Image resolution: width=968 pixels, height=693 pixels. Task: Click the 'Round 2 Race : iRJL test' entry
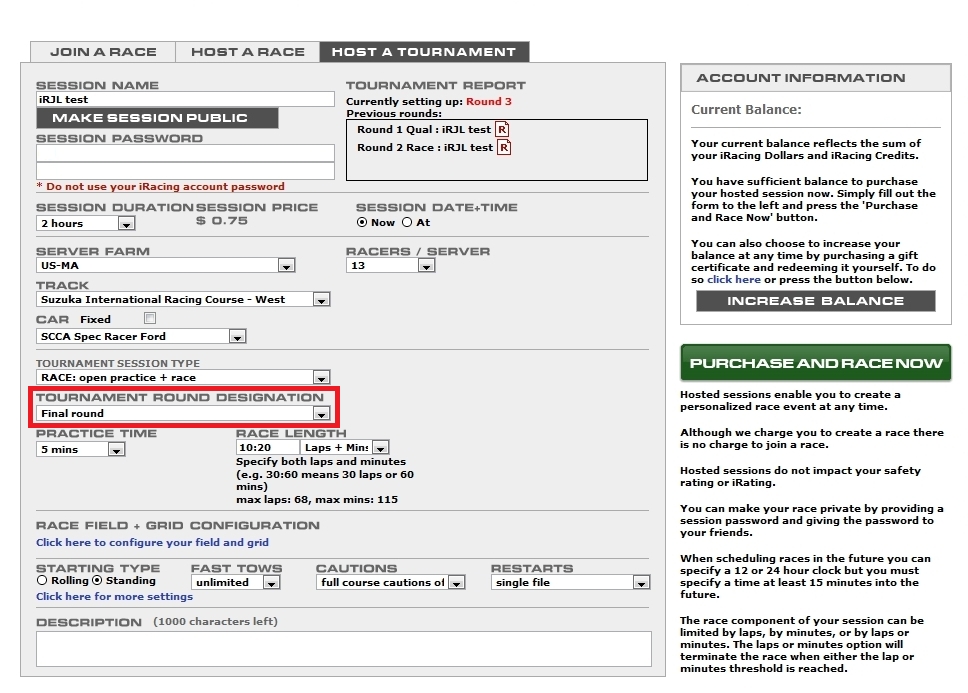425,147
